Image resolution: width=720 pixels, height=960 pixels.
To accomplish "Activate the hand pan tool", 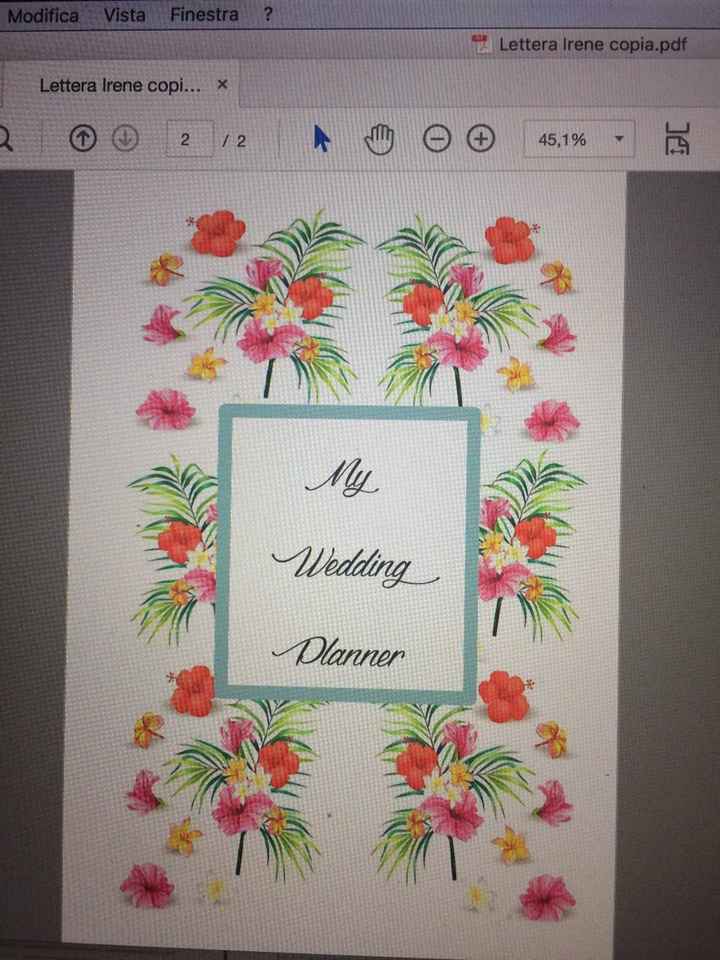I will [380, 141].
